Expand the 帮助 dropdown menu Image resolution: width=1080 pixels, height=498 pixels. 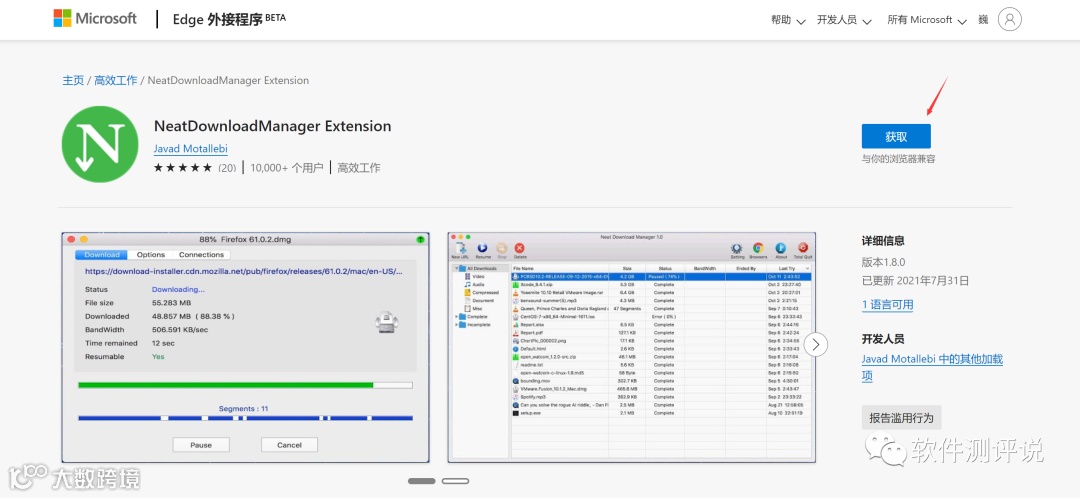point(788,20)
